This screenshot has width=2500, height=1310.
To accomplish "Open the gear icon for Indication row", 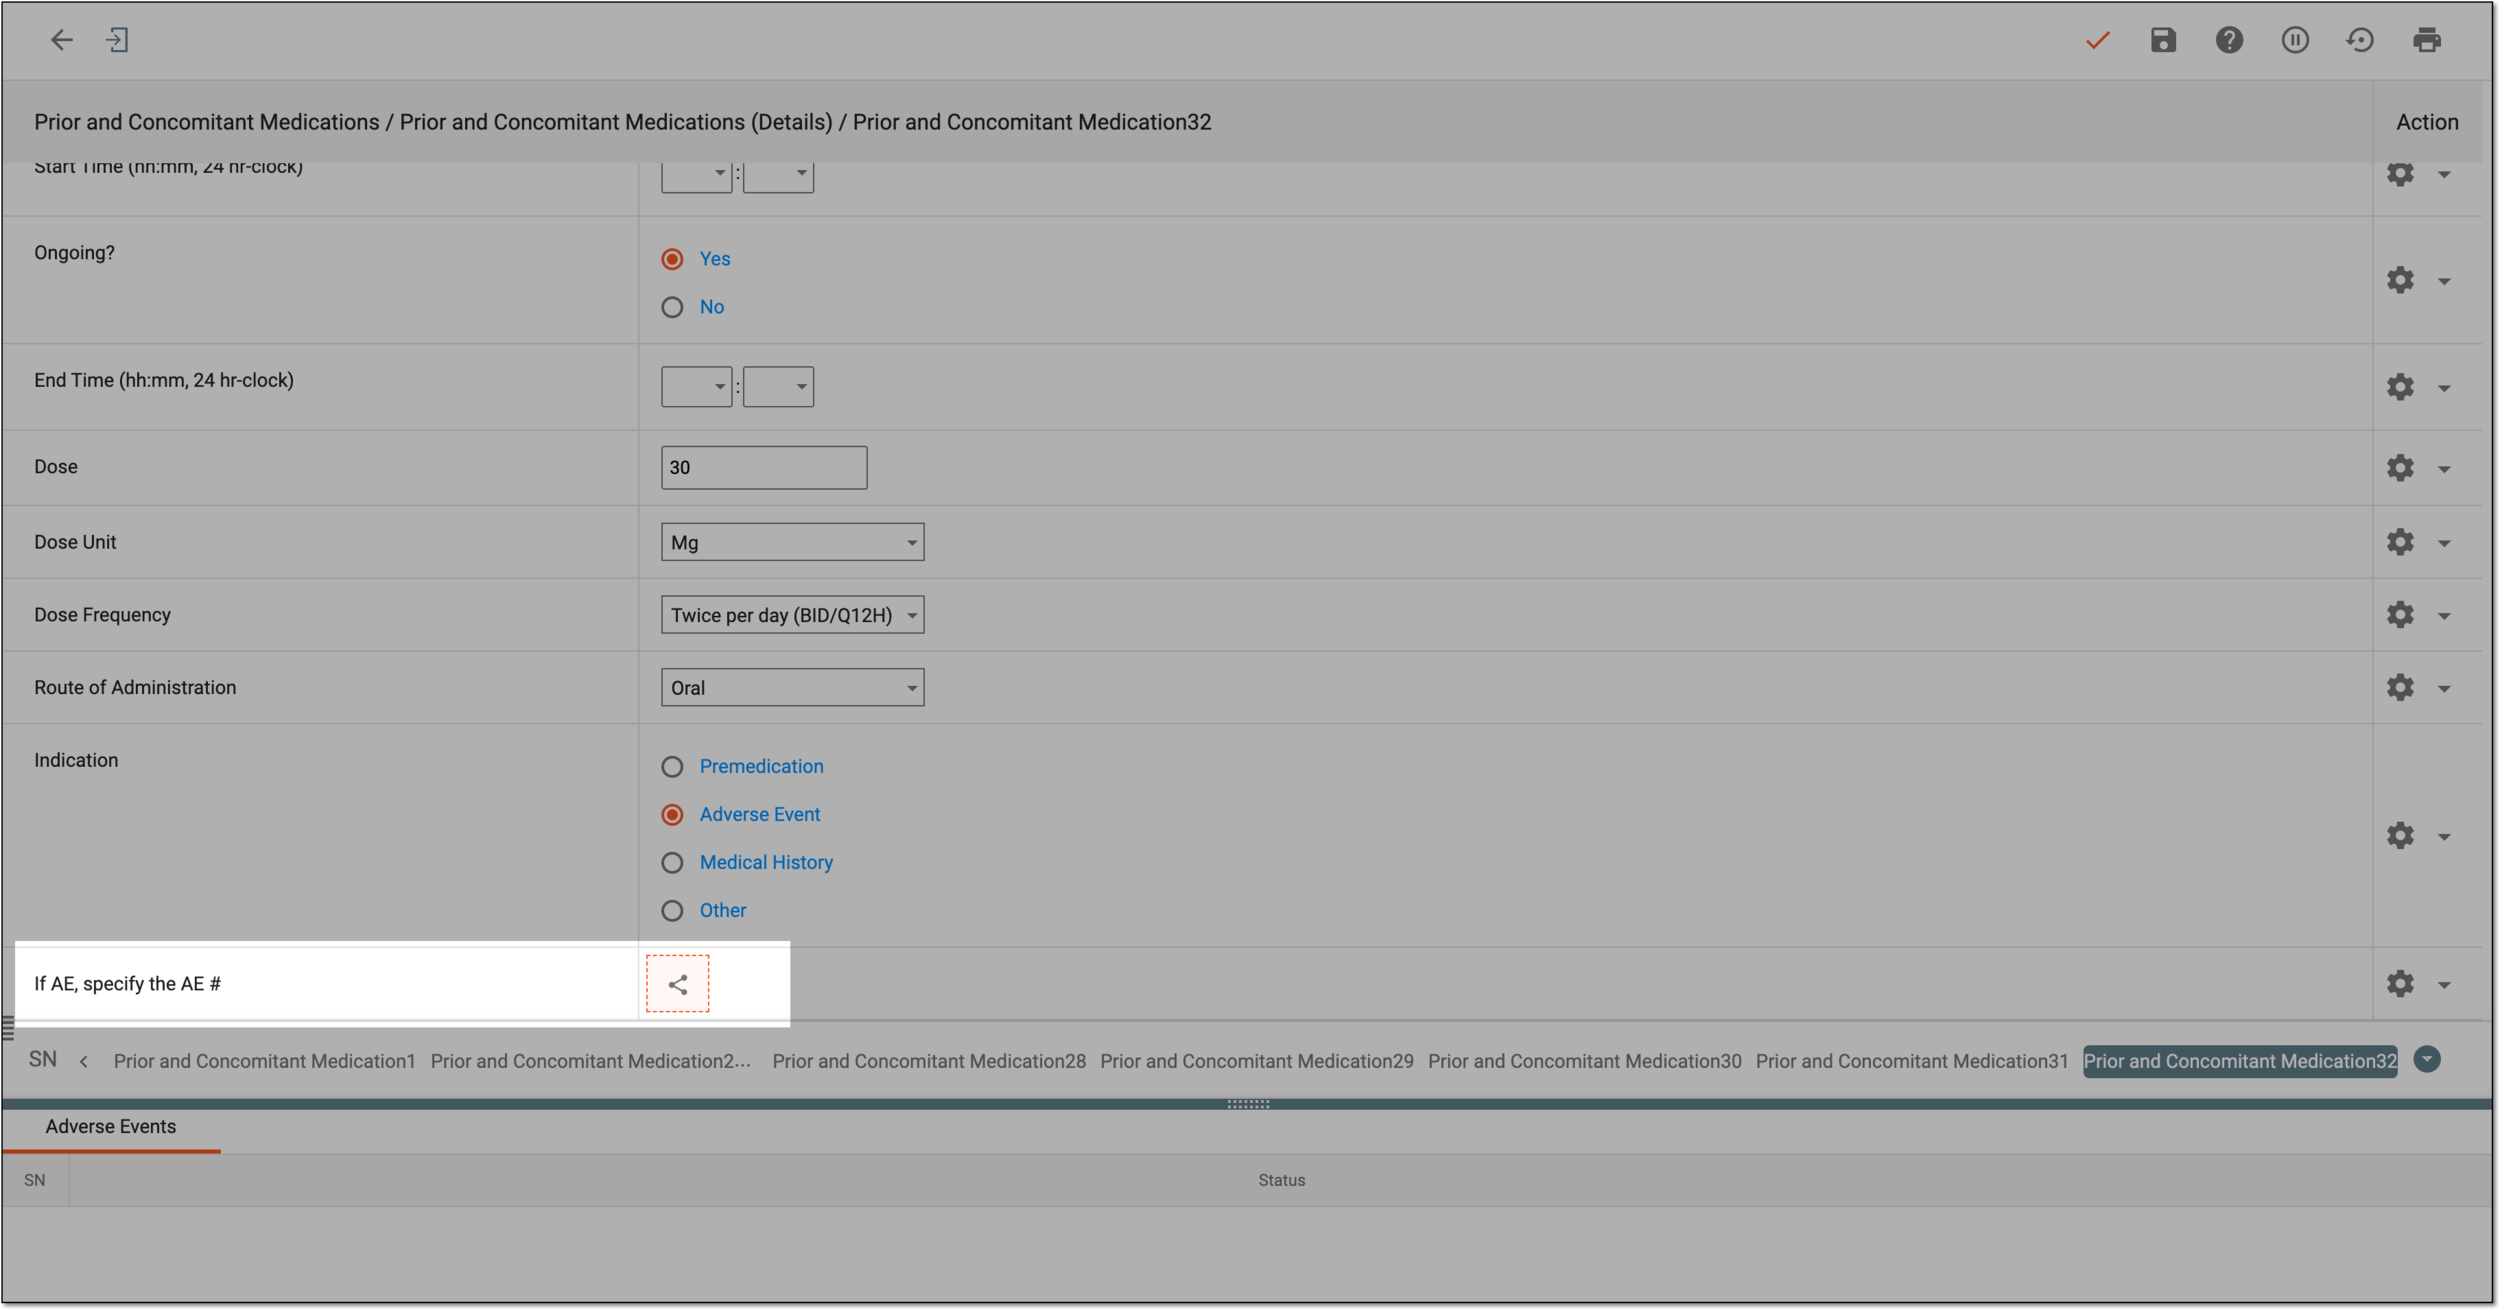I will click(2400, 835).
